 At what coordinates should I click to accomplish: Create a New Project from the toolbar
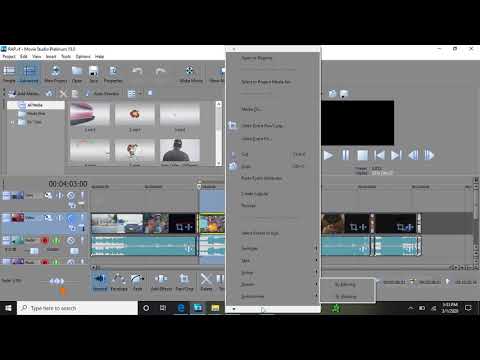point(56,74)
